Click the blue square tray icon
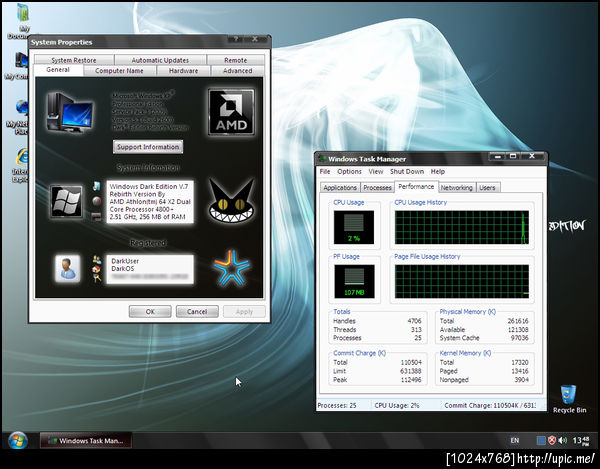This screenshot has height=469, width=600. (541, 441)
